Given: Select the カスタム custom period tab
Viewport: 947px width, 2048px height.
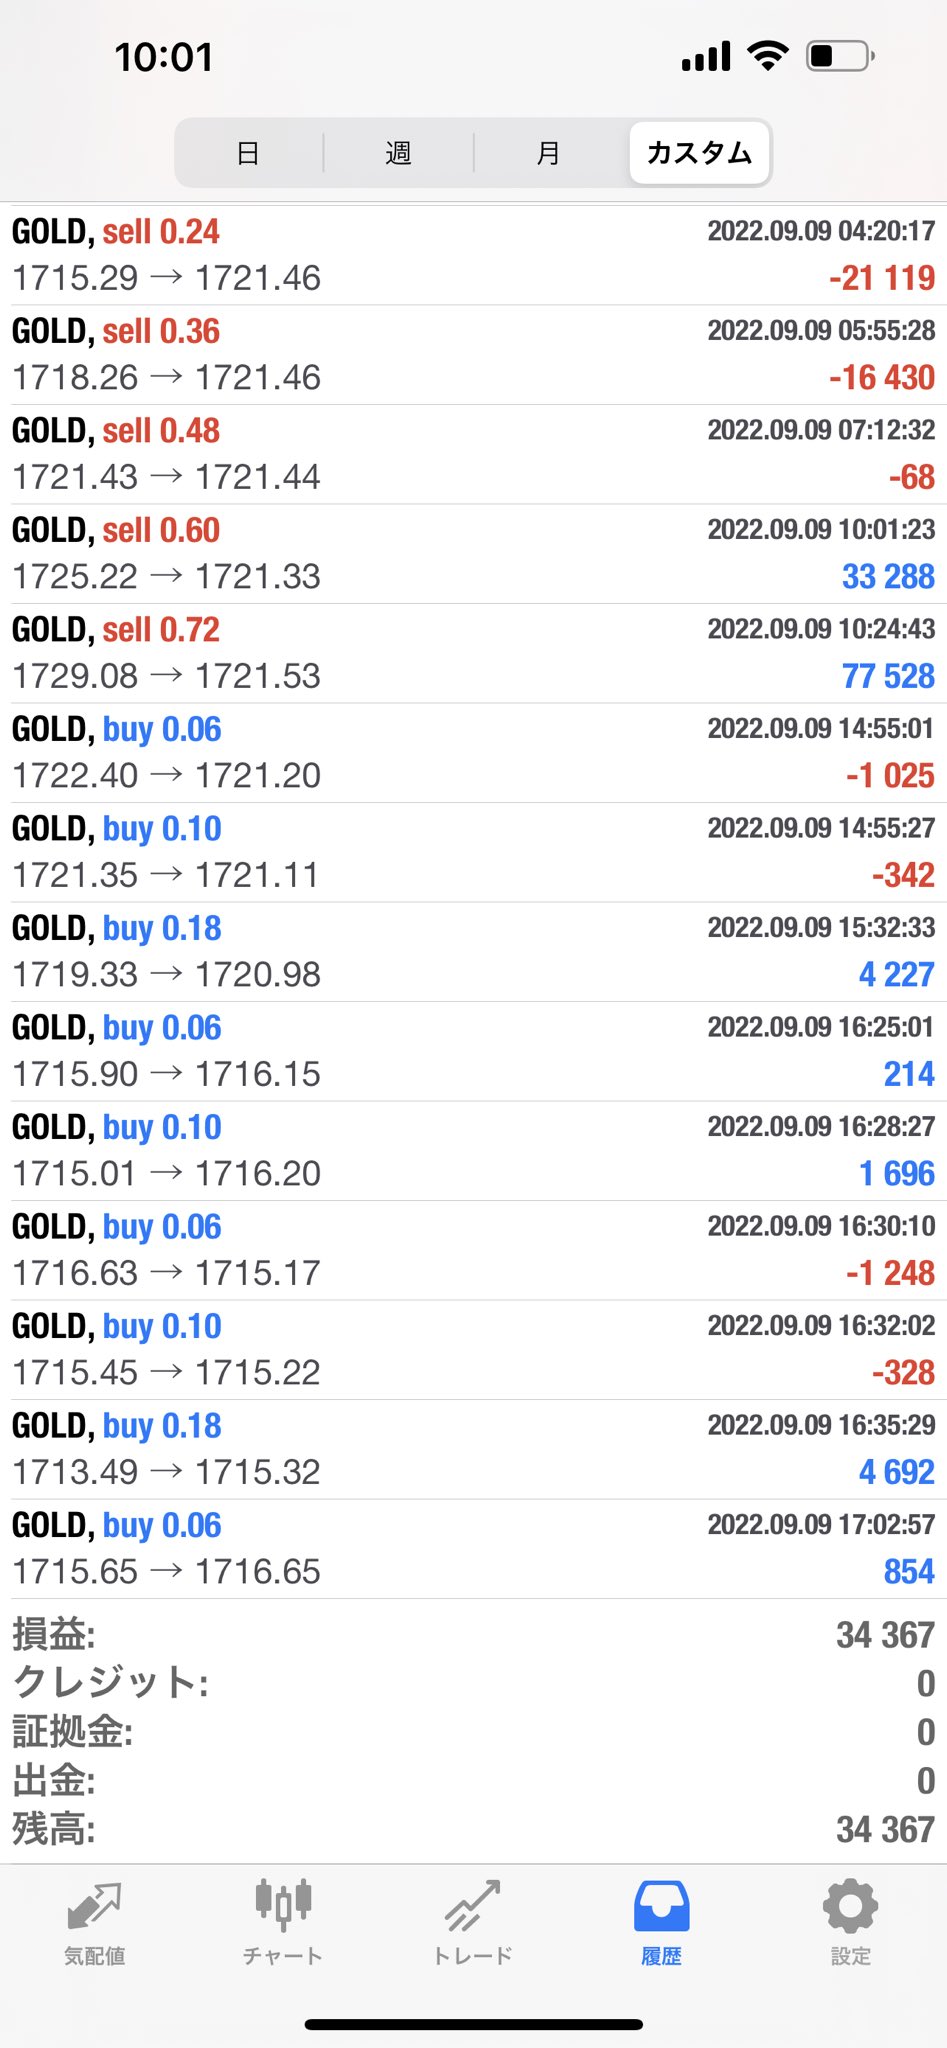Looking at the screenshot, I should (699, 153).
